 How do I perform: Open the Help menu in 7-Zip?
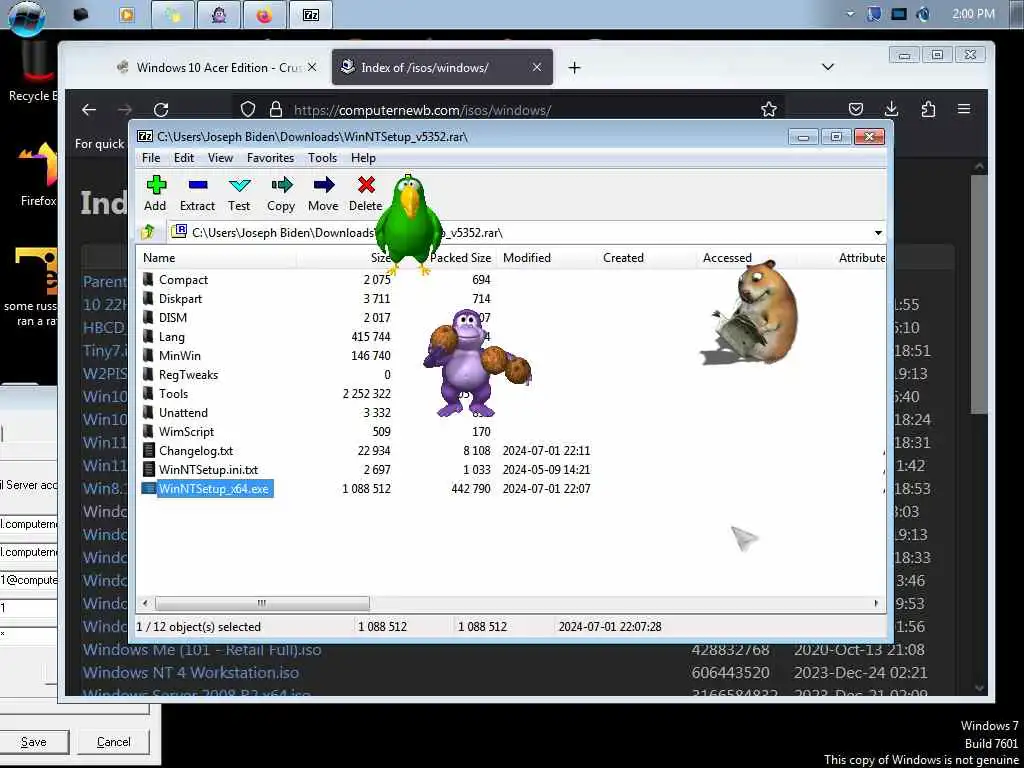click(363, 157)
